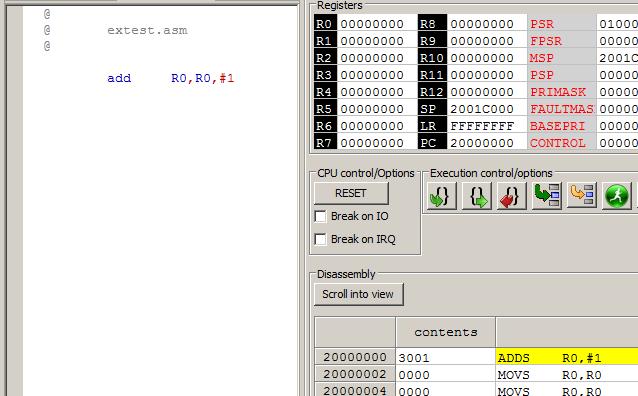638x396 pixels.
Task: Enable the Break on IO checkbox
Action: tap(321, 216)
